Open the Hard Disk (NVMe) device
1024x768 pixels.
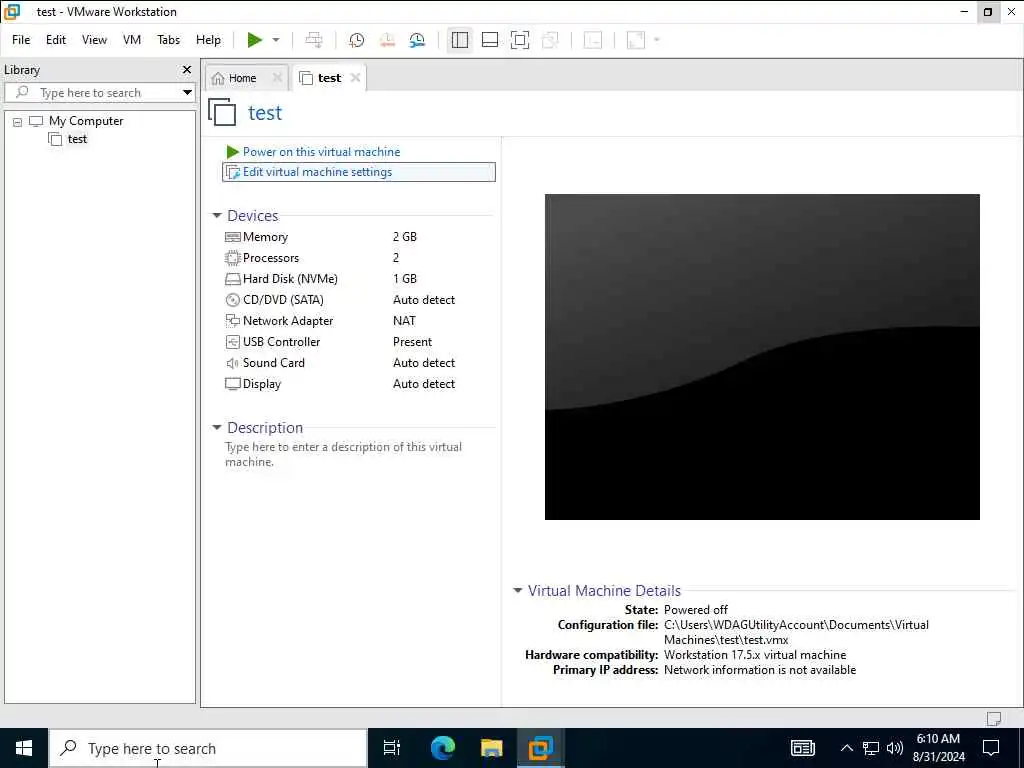(290, 279)
